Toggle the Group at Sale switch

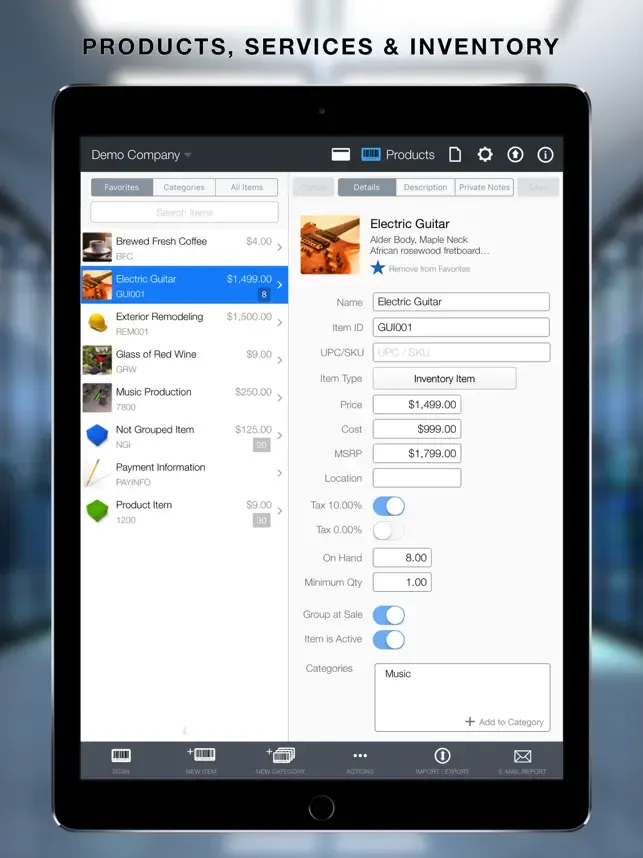tap(389, 615)
